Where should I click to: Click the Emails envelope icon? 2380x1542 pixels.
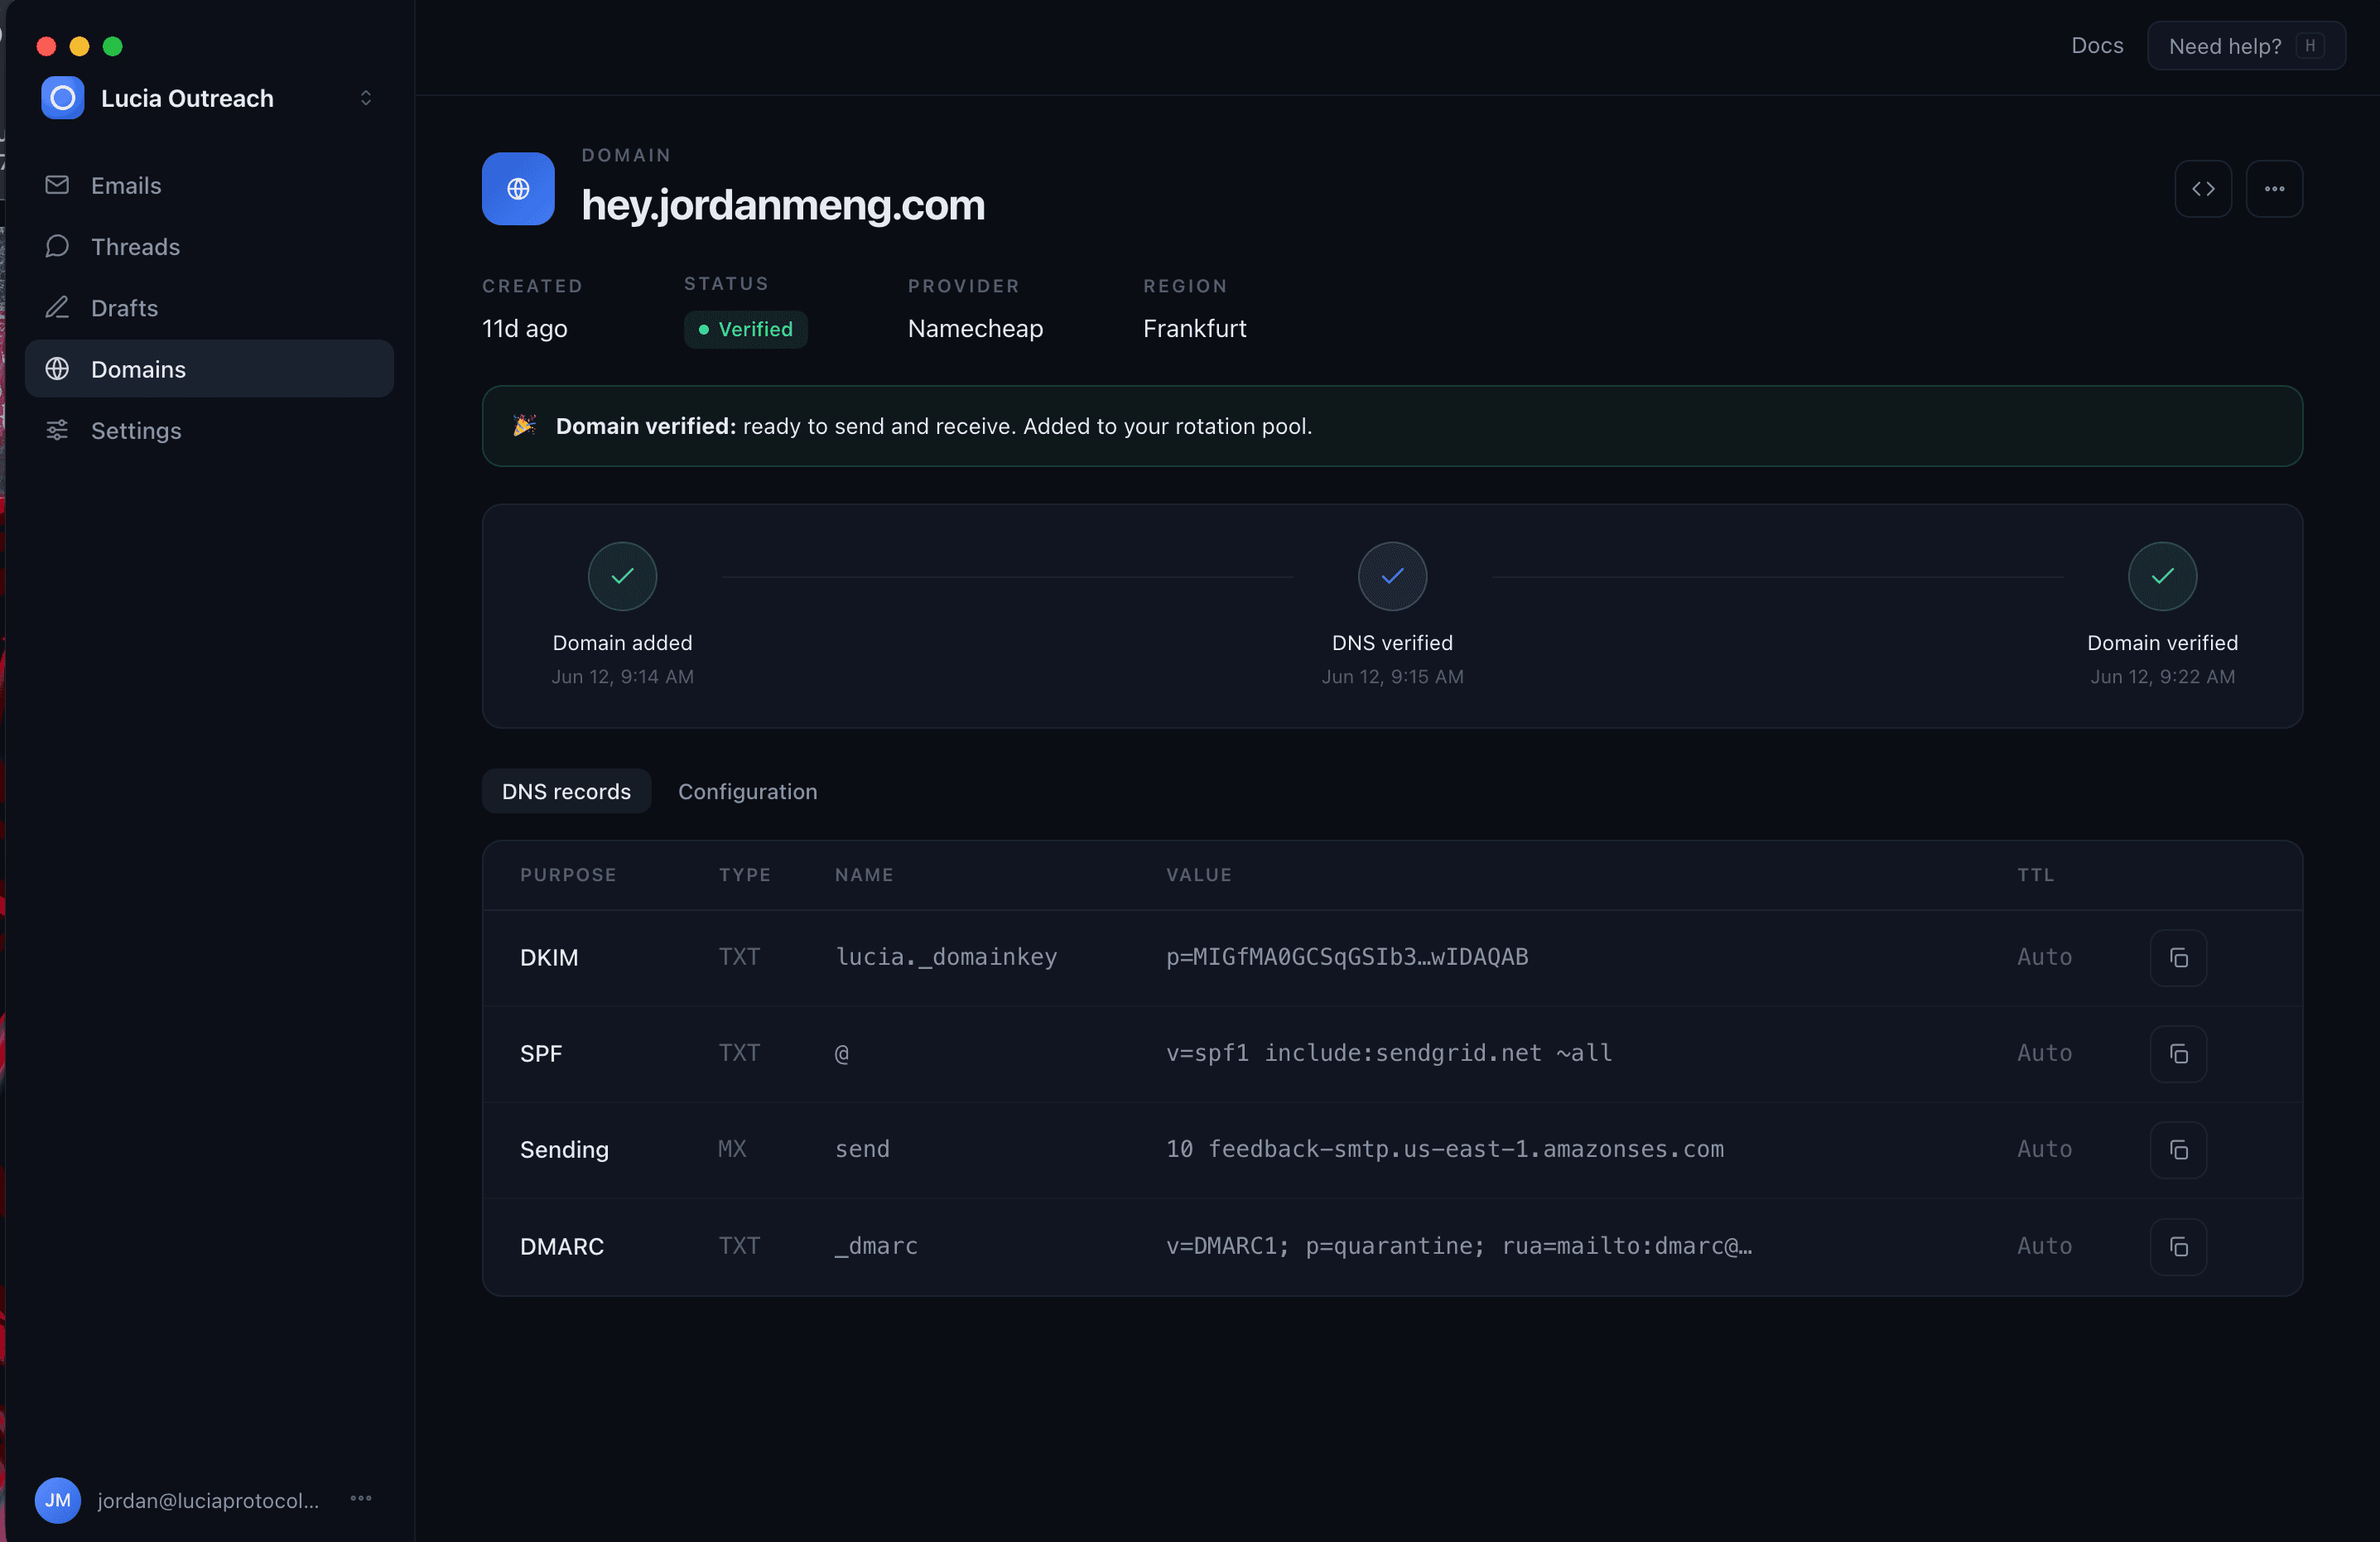click(x=57, y=185)
